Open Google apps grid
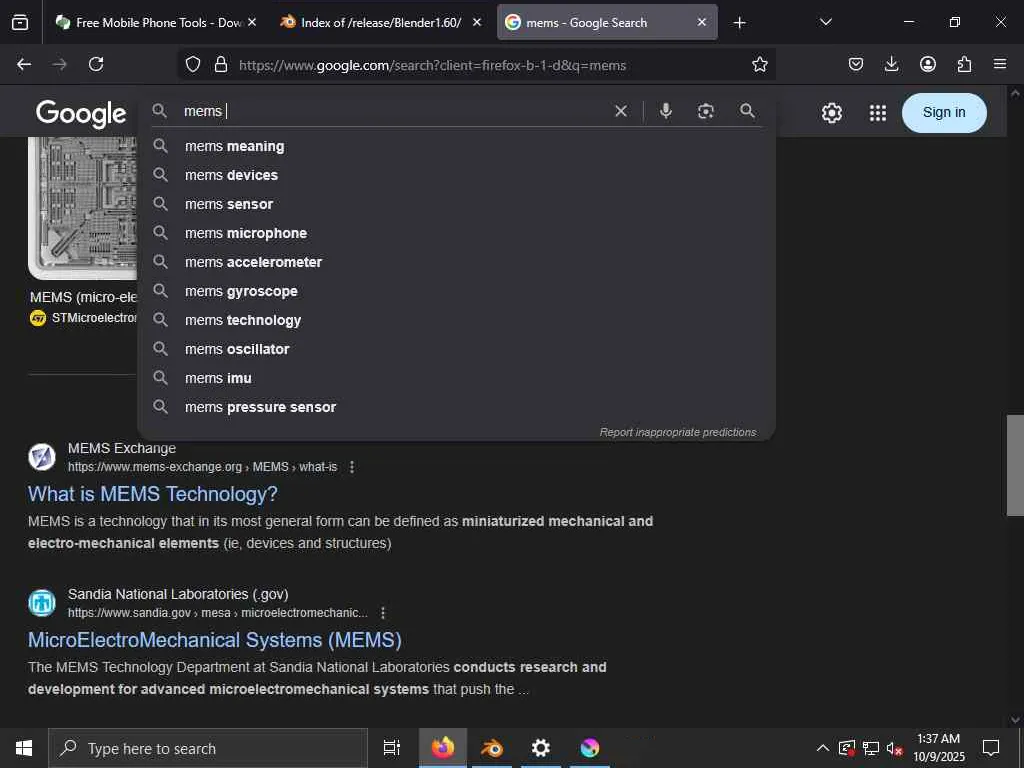The height and width of the screenshot is (768, 1024). (878, 113)
